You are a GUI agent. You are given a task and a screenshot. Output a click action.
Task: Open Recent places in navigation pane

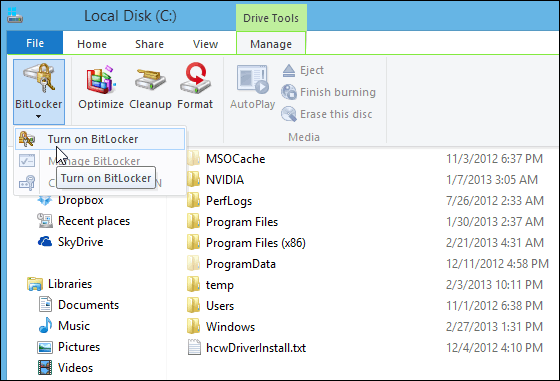pyautogui.click(x=94, y=221)
